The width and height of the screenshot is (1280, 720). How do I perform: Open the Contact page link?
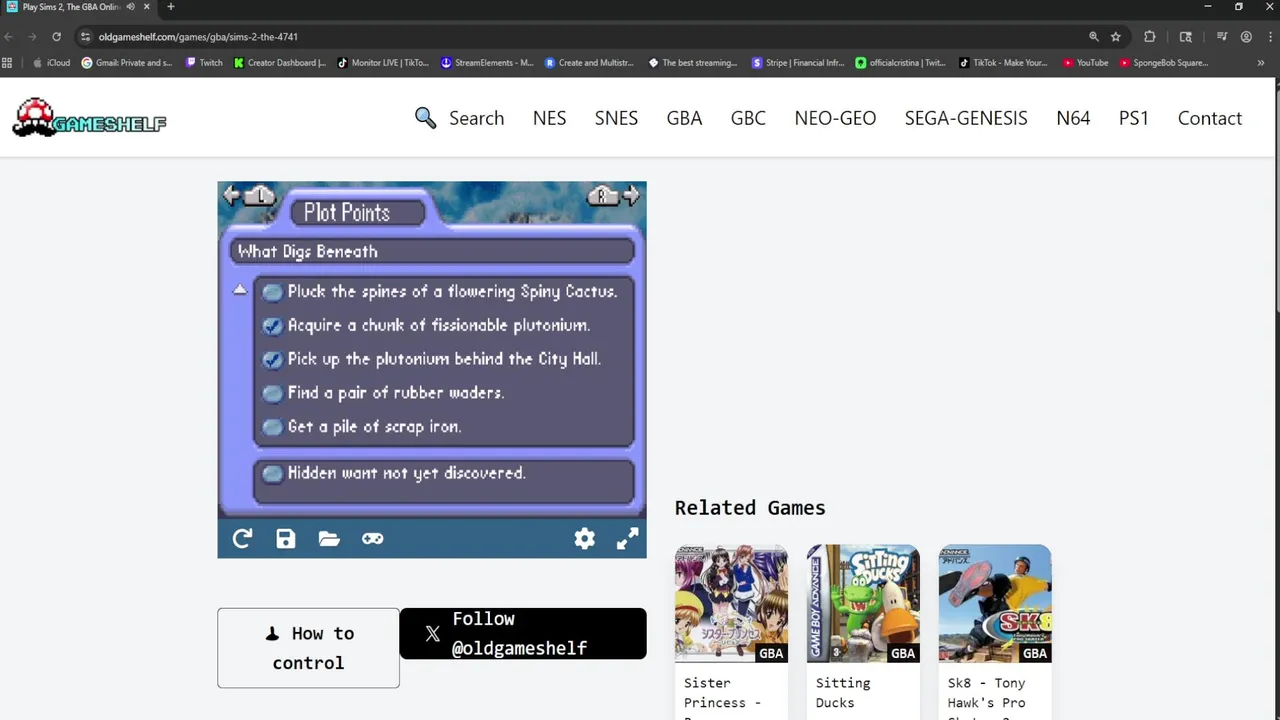(x=1210, y=118)
